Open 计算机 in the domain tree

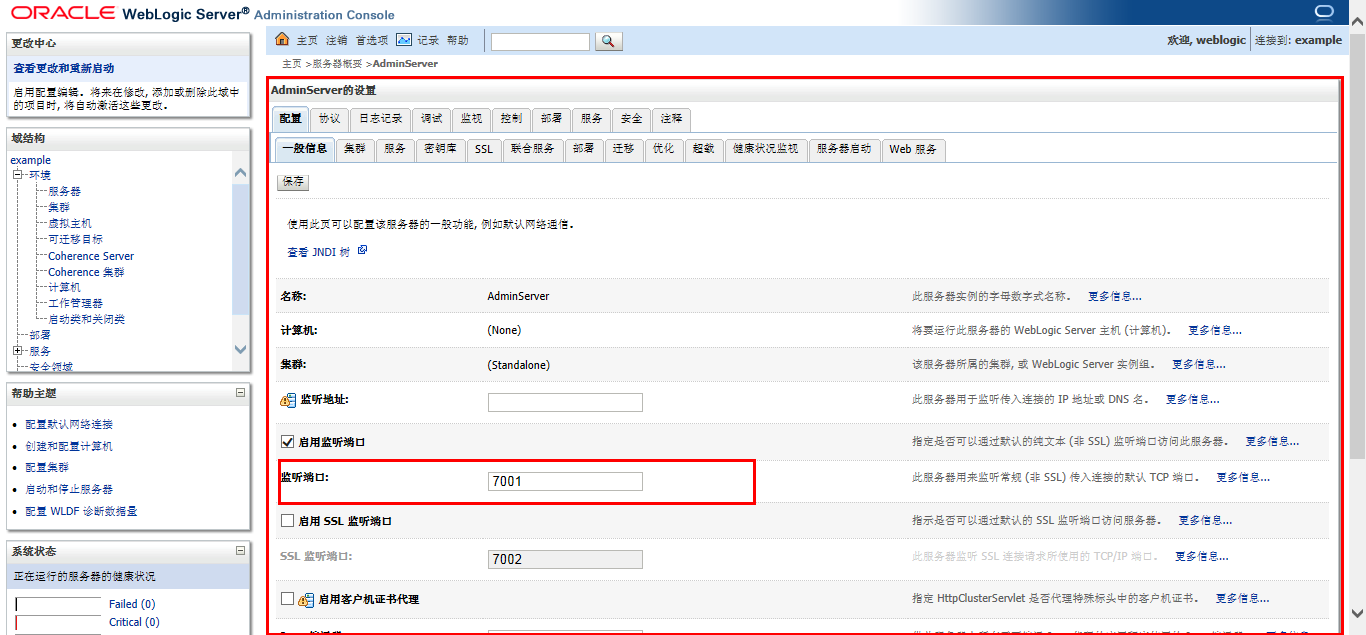pos(65,287)
